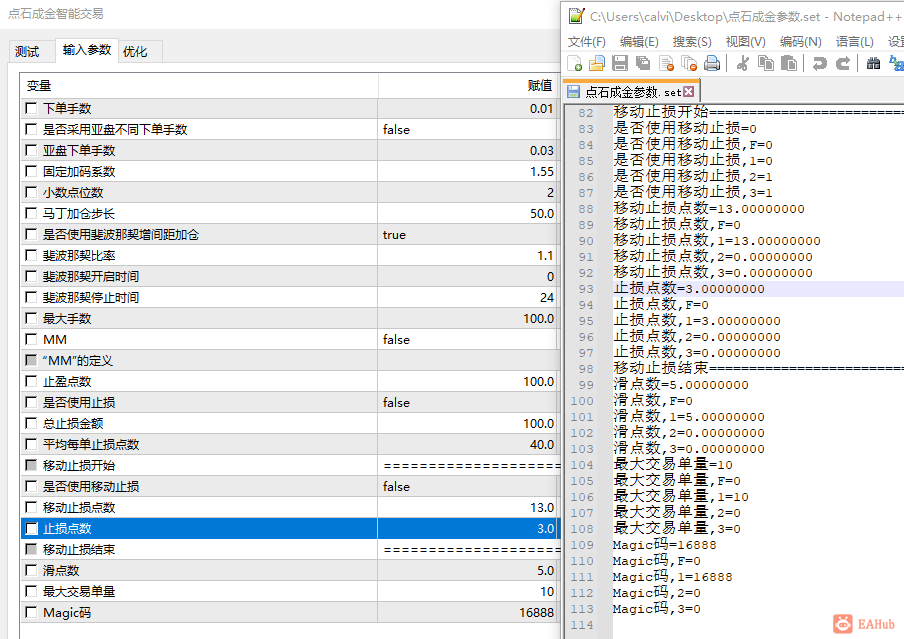Click the Save All toolbar icon
The width and height of the screenshot is (904, 639).
(643, 63)
